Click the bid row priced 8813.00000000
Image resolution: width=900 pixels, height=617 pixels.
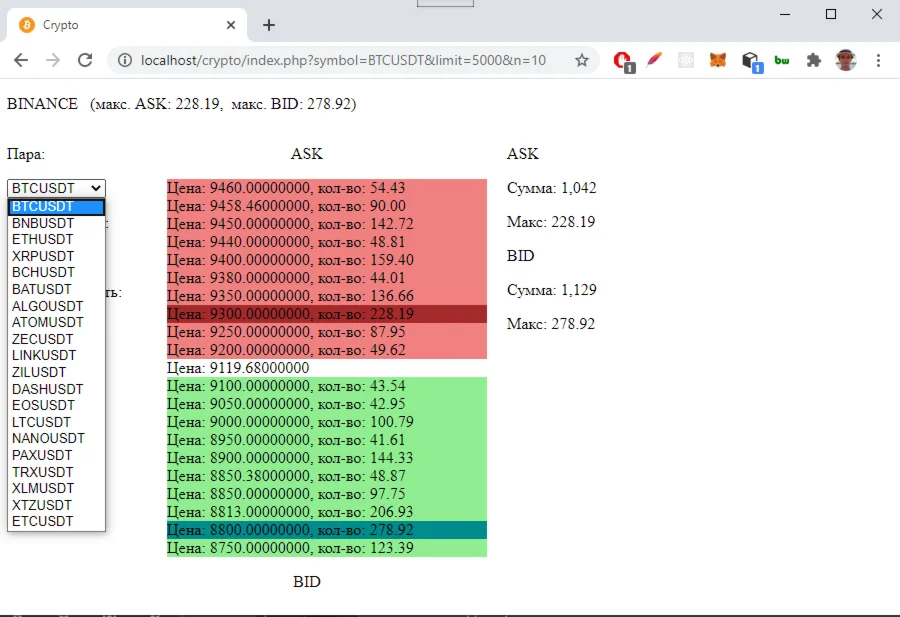pyautogui.click(x=327, y=512)
